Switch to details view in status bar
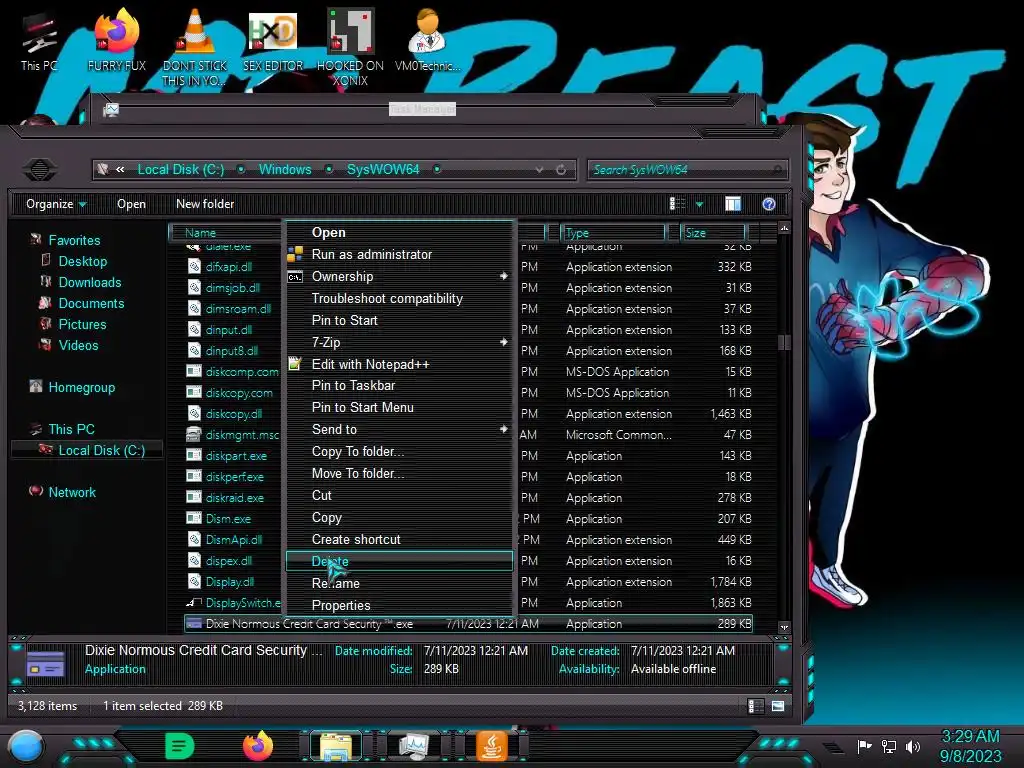1024x768 pixels. tap(756, 706)
